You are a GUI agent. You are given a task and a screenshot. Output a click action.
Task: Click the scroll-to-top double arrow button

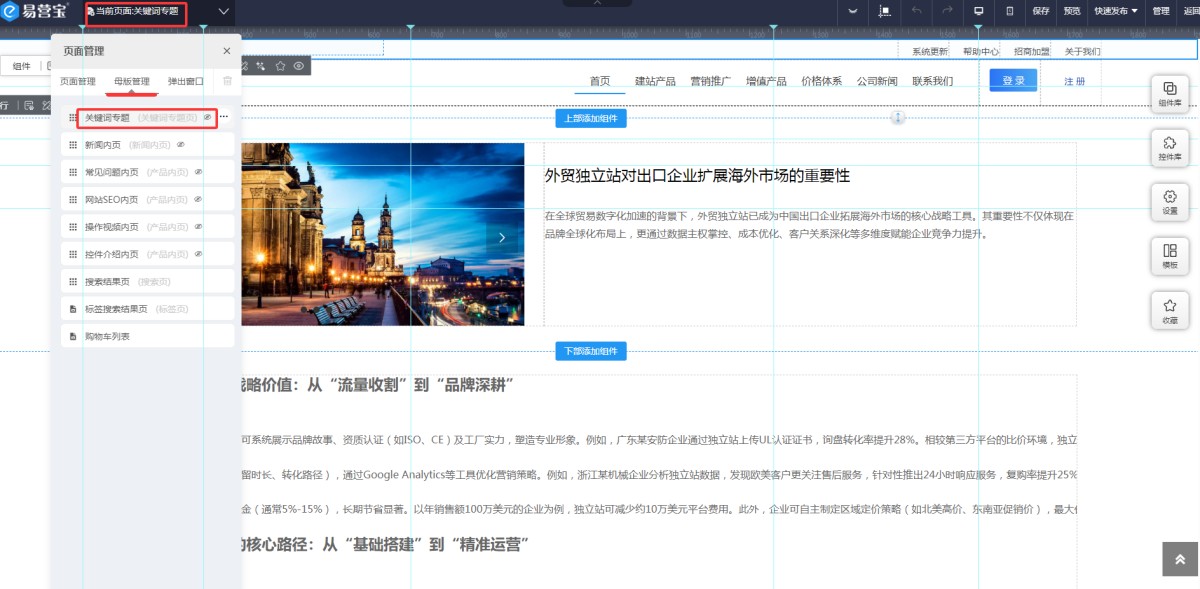[1180, 560]
